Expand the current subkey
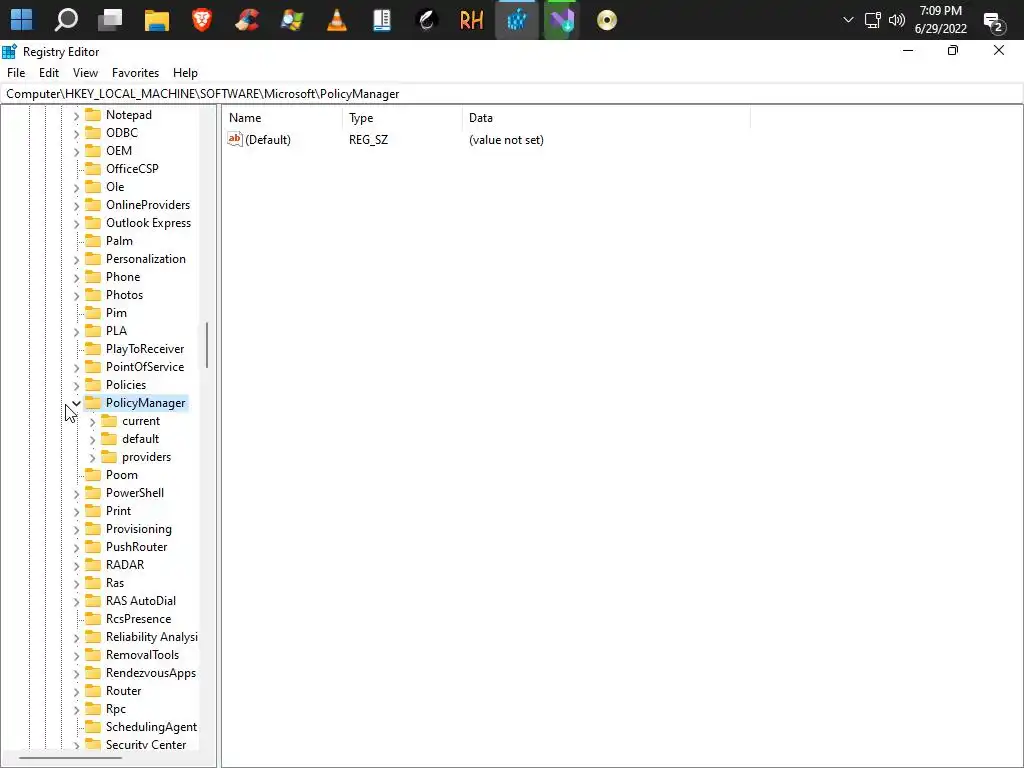Image resolution: width=1024 pixels, height=768 pixels. [92, 422]
